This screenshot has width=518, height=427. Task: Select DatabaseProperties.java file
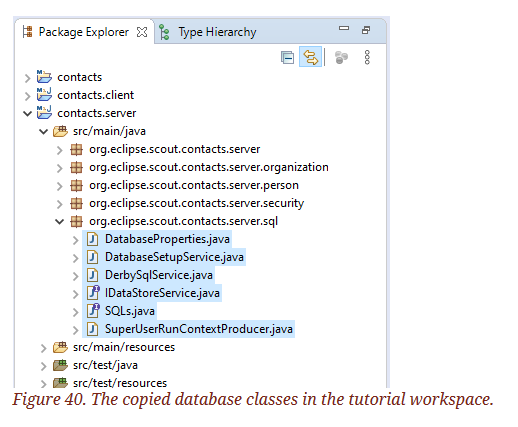click(x=167, y=239)
